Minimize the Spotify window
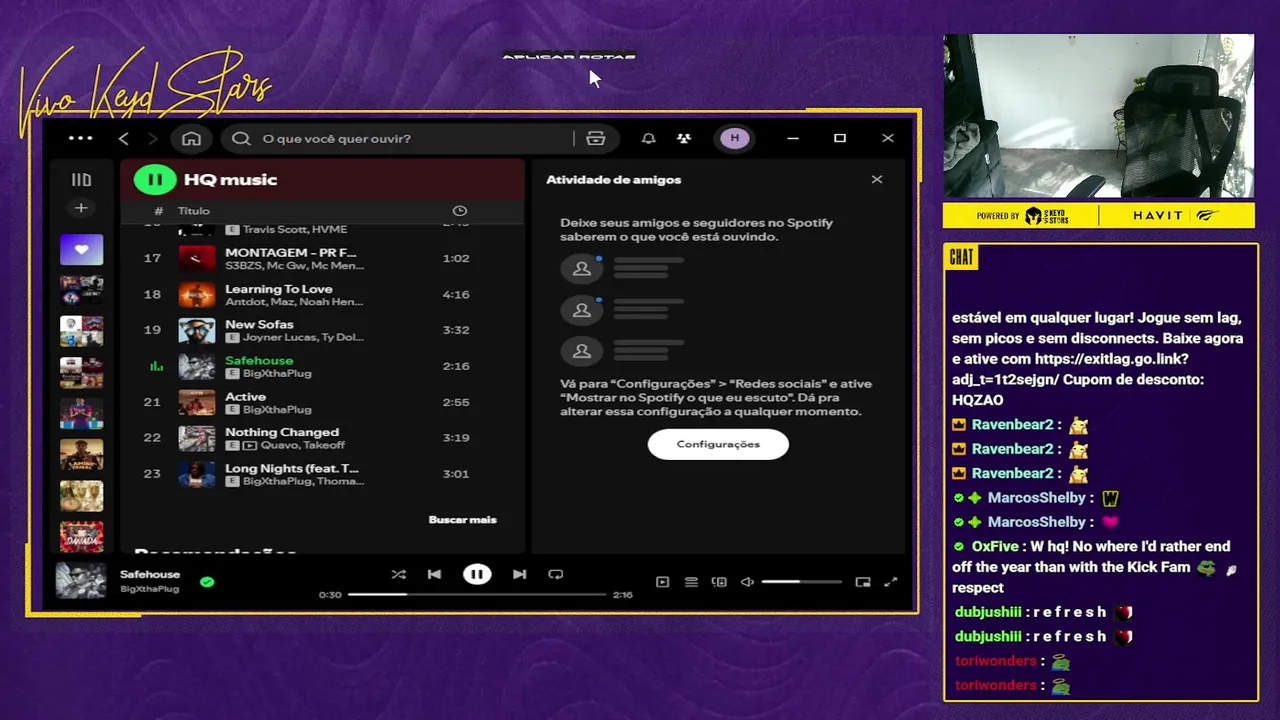 [x=793, y=138]
